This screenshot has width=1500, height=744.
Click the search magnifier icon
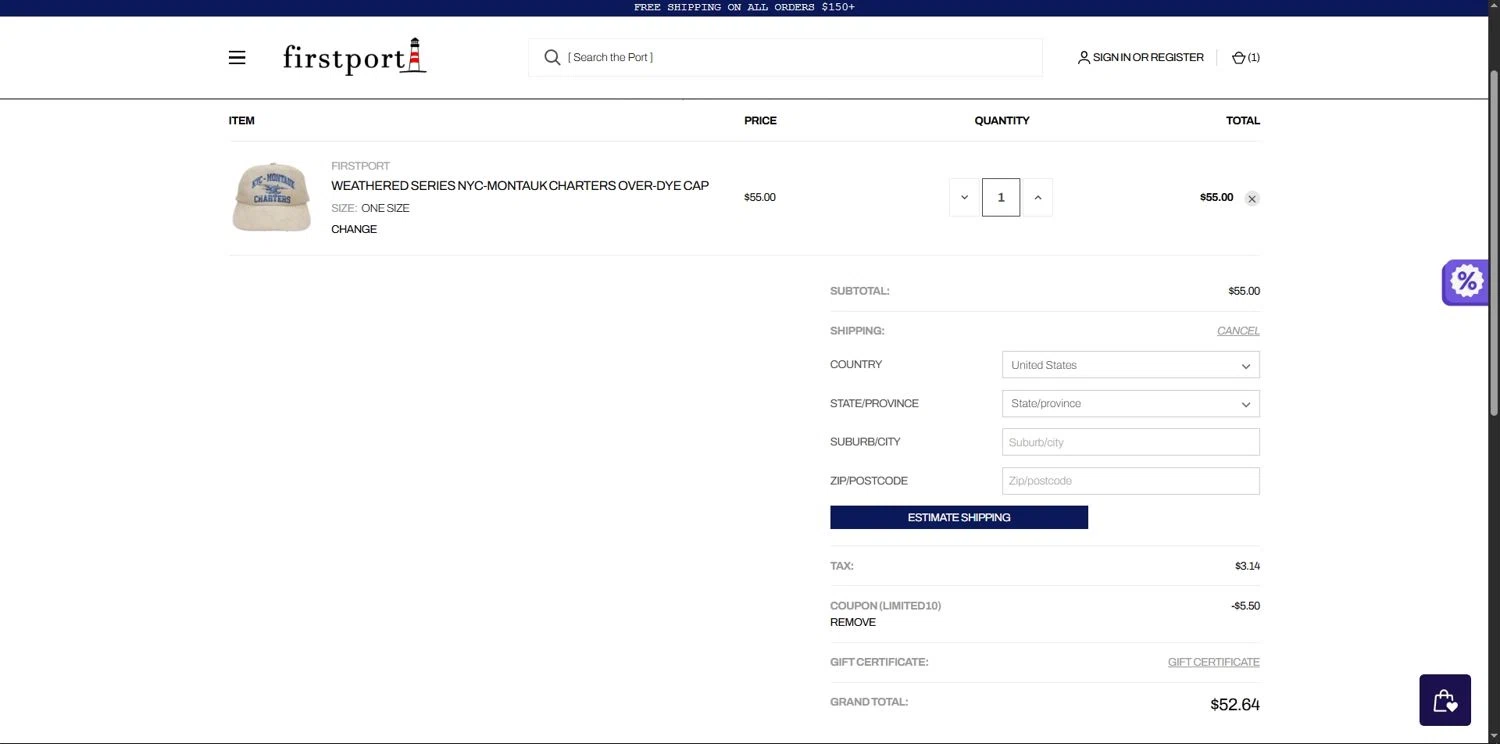pos(552,57)
